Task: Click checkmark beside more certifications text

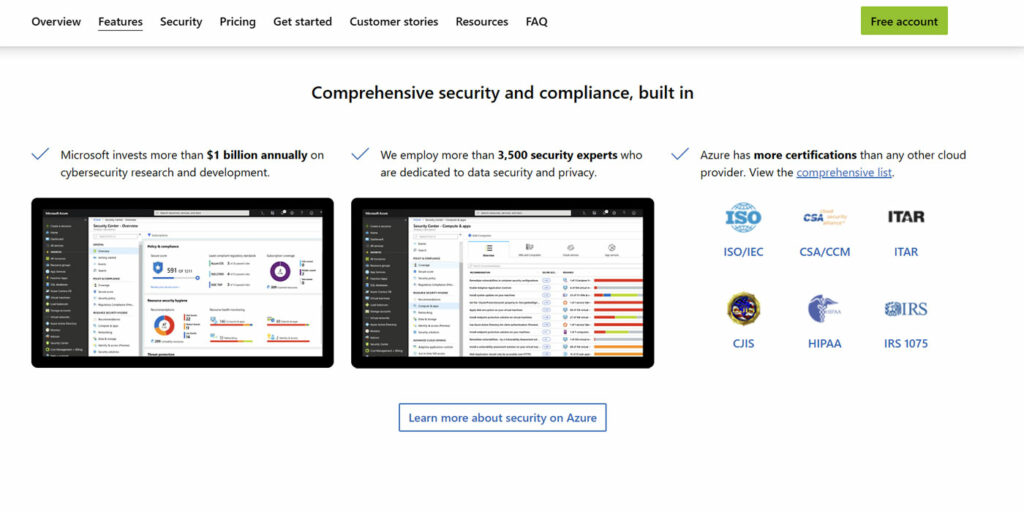Action: pyautogui.click(x=680, y=154)
